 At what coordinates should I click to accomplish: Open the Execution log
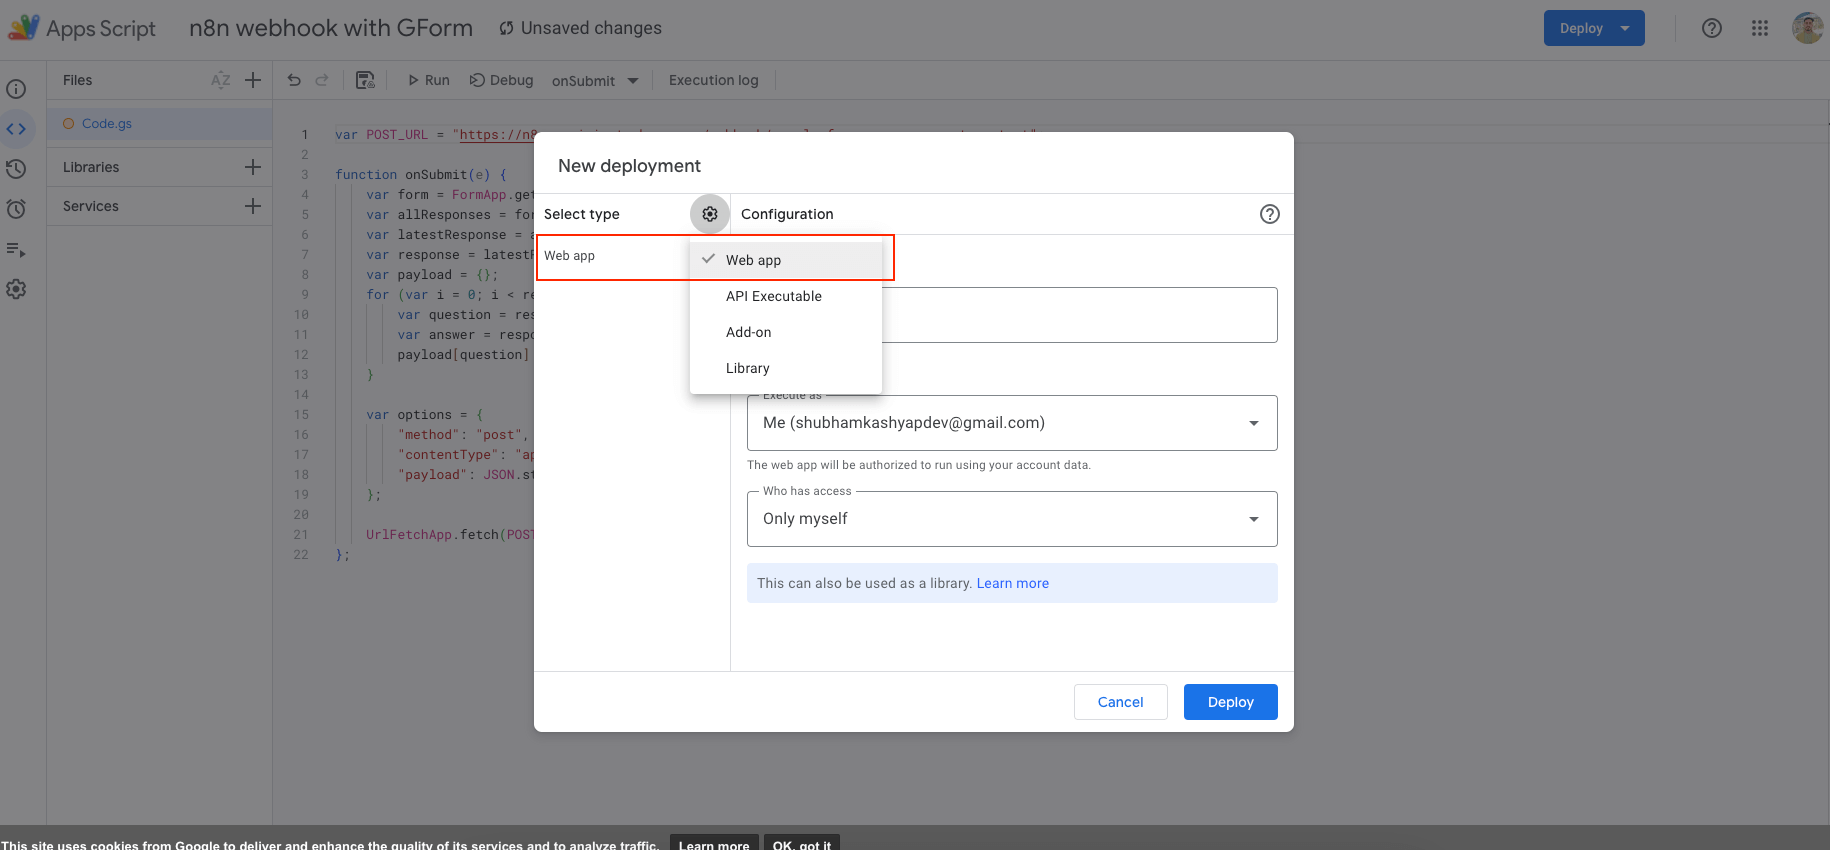click(714, 80)
